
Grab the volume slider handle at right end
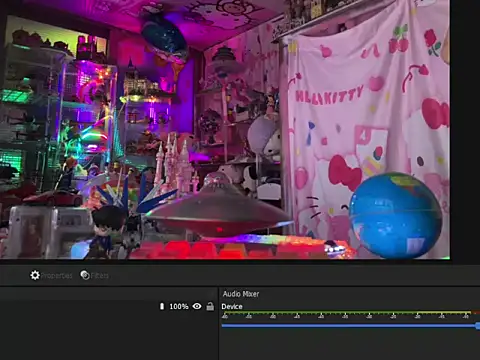click(478, 326)
